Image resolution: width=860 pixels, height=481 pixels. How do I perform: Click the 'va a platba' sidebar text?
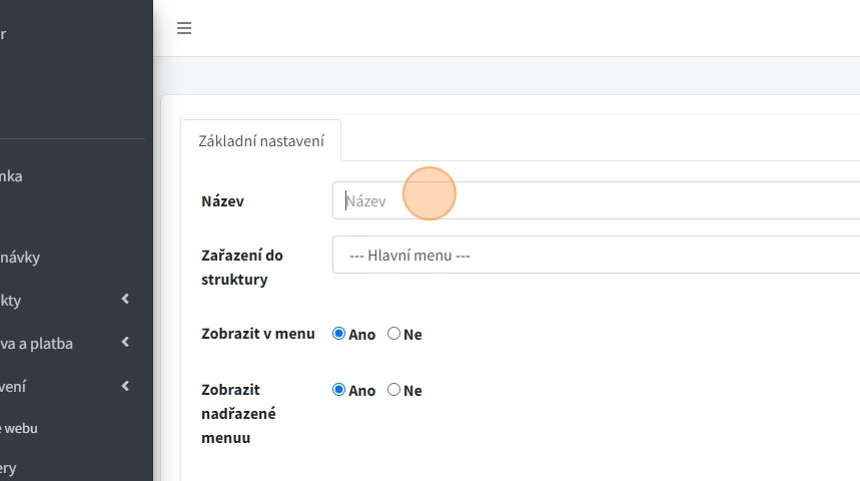click(x=36, y=343)
